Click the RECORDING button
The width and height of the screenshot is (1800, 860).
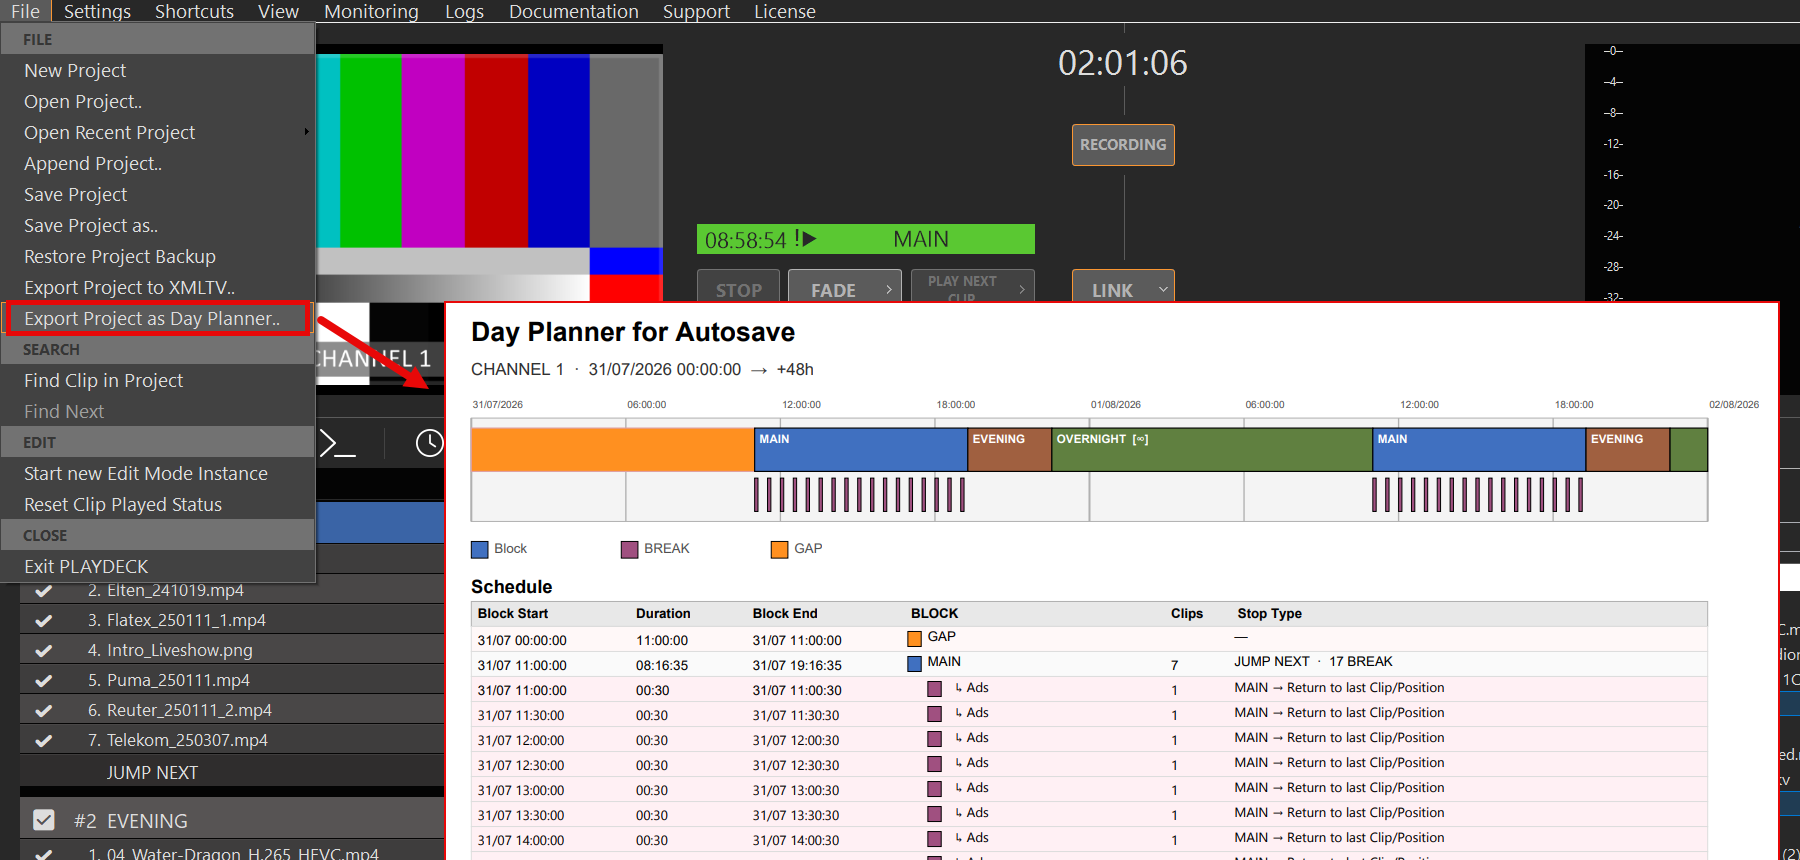click(x=1123, y=145)
